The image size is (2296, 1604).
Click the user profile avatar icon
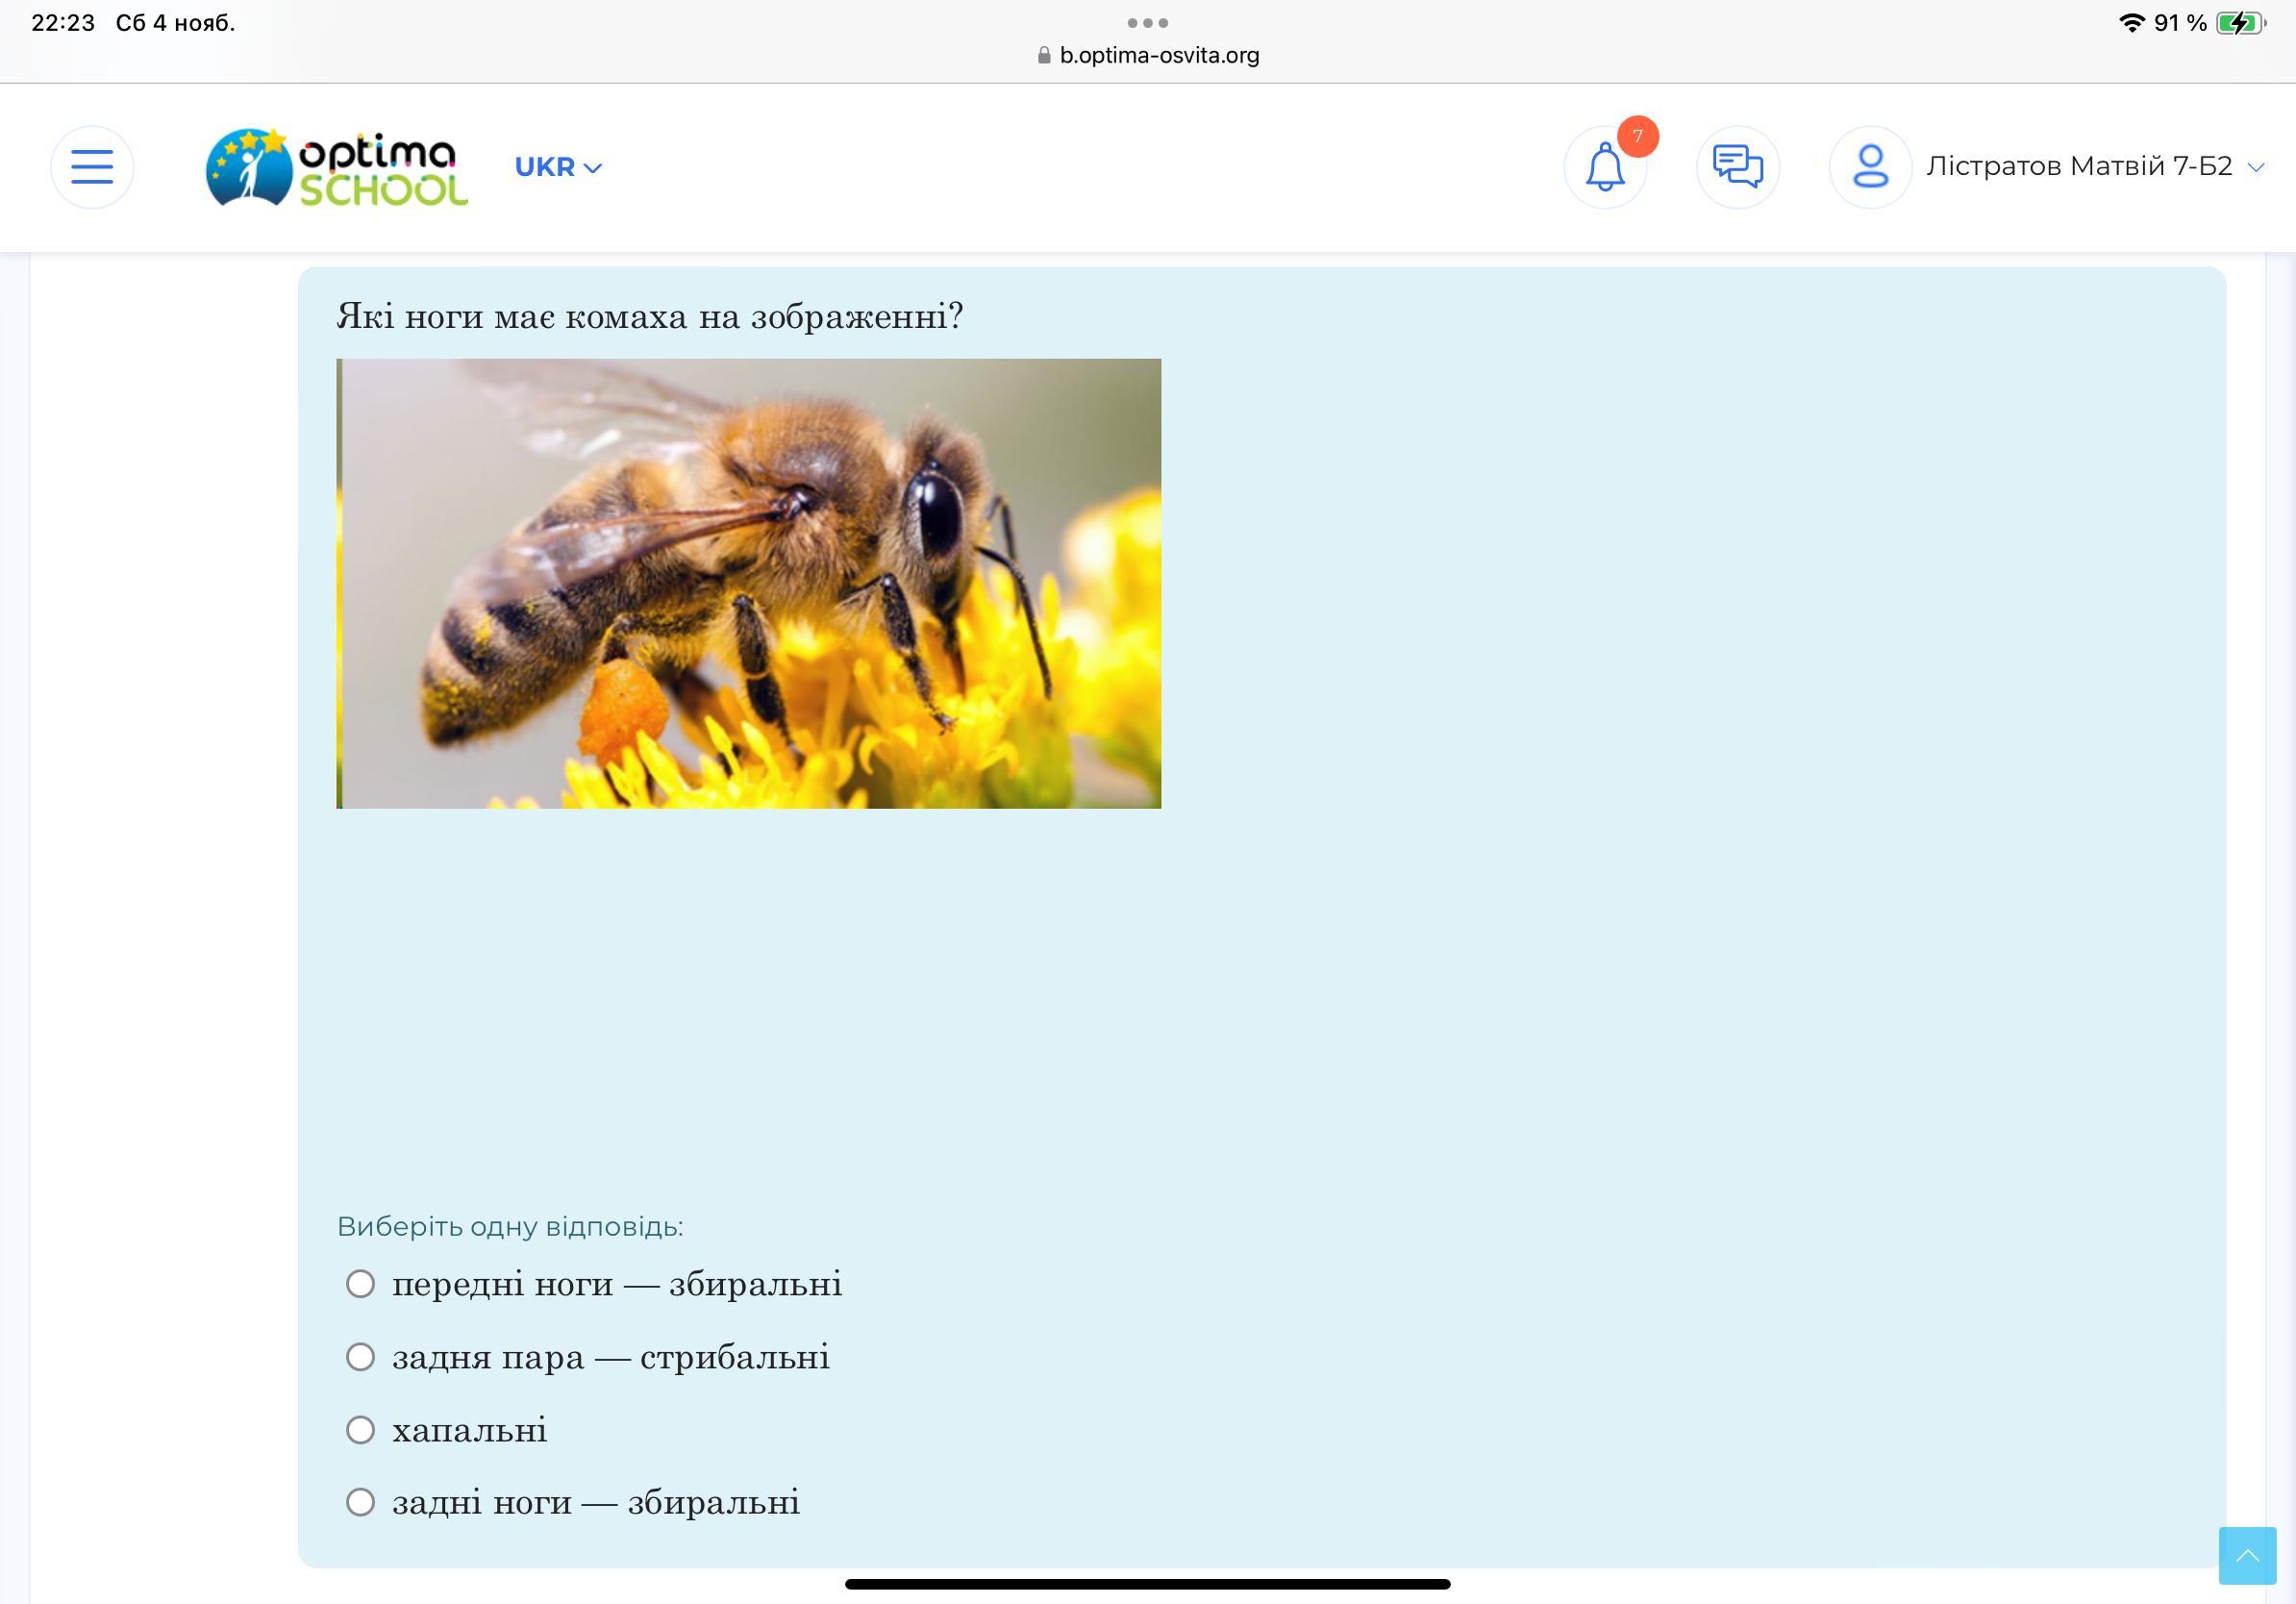(1870, 167)
